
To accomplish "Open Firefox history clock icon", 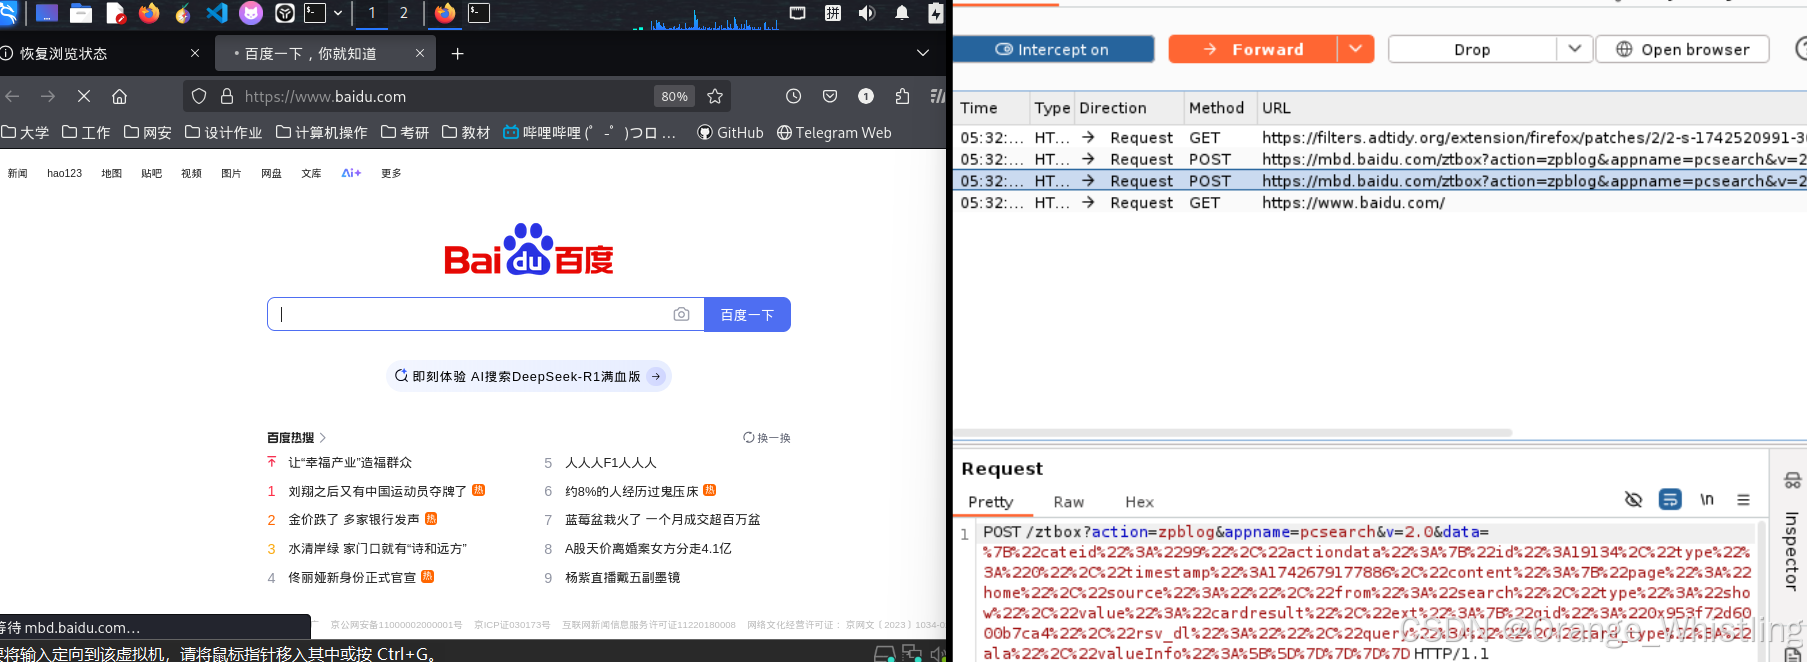I will 793,96.
